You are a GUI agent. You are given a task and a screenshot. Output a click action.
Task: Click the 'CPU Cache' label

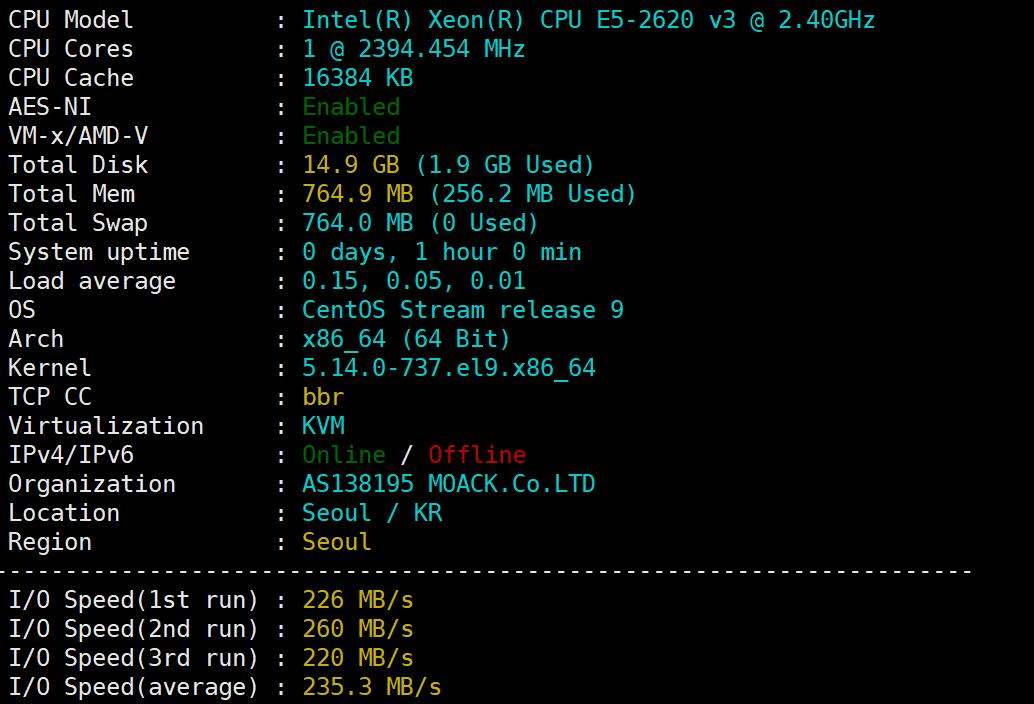[71, 78]
